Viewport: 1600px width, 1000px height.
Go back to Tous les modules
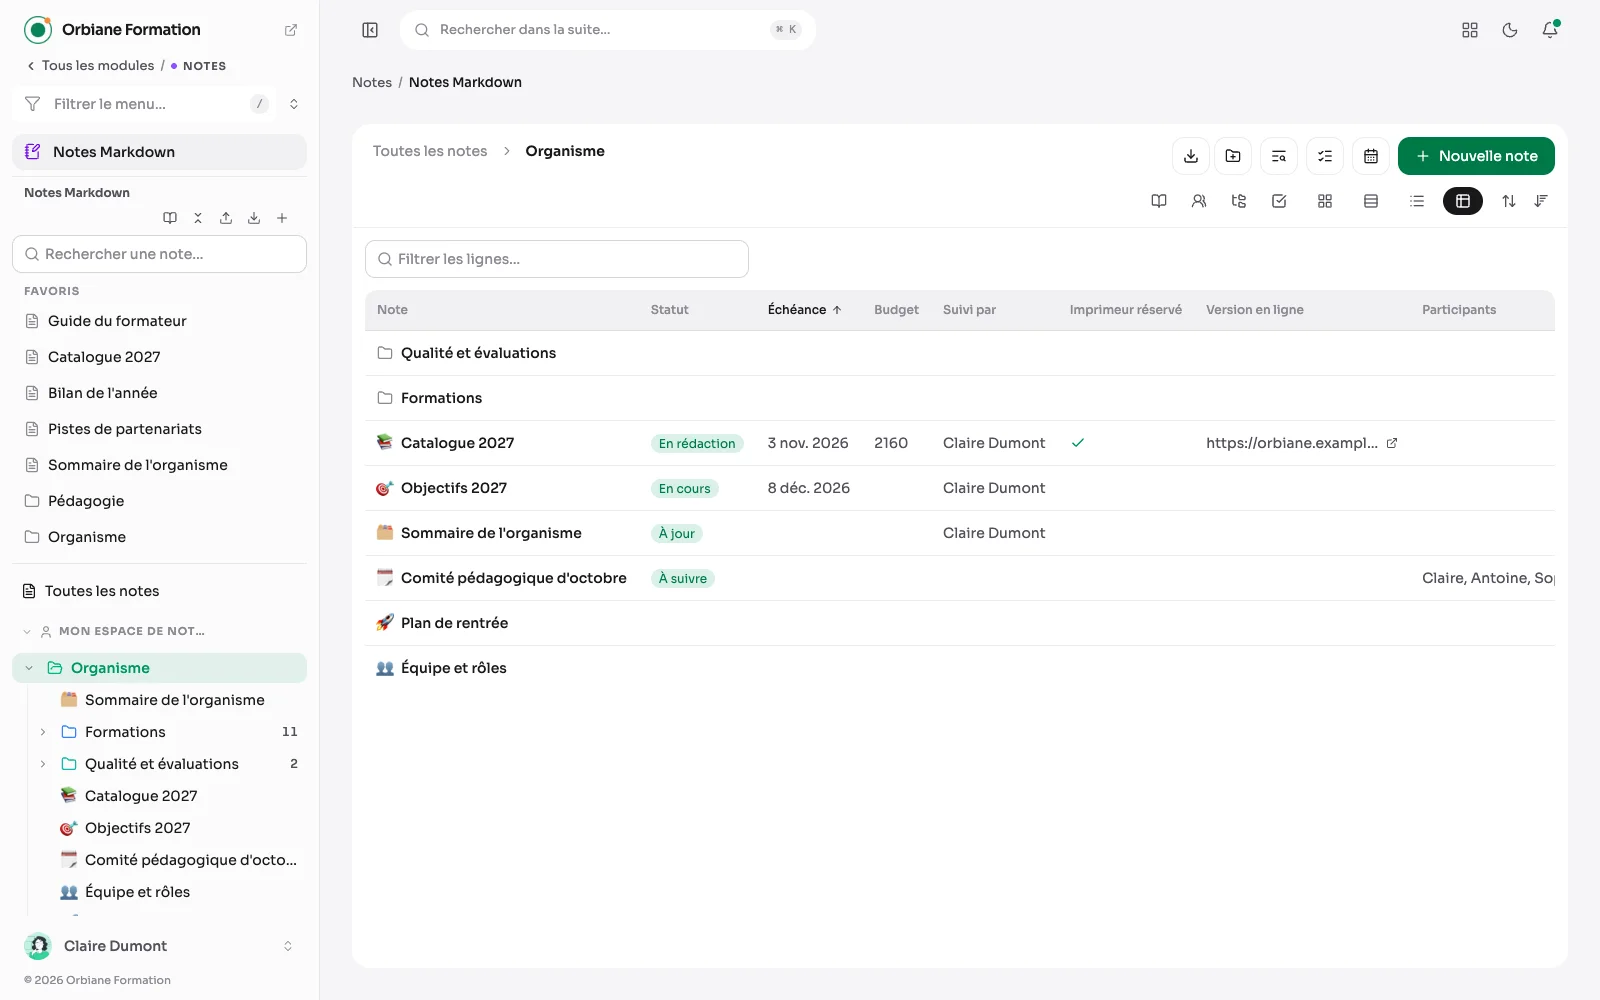coord(90,66)
